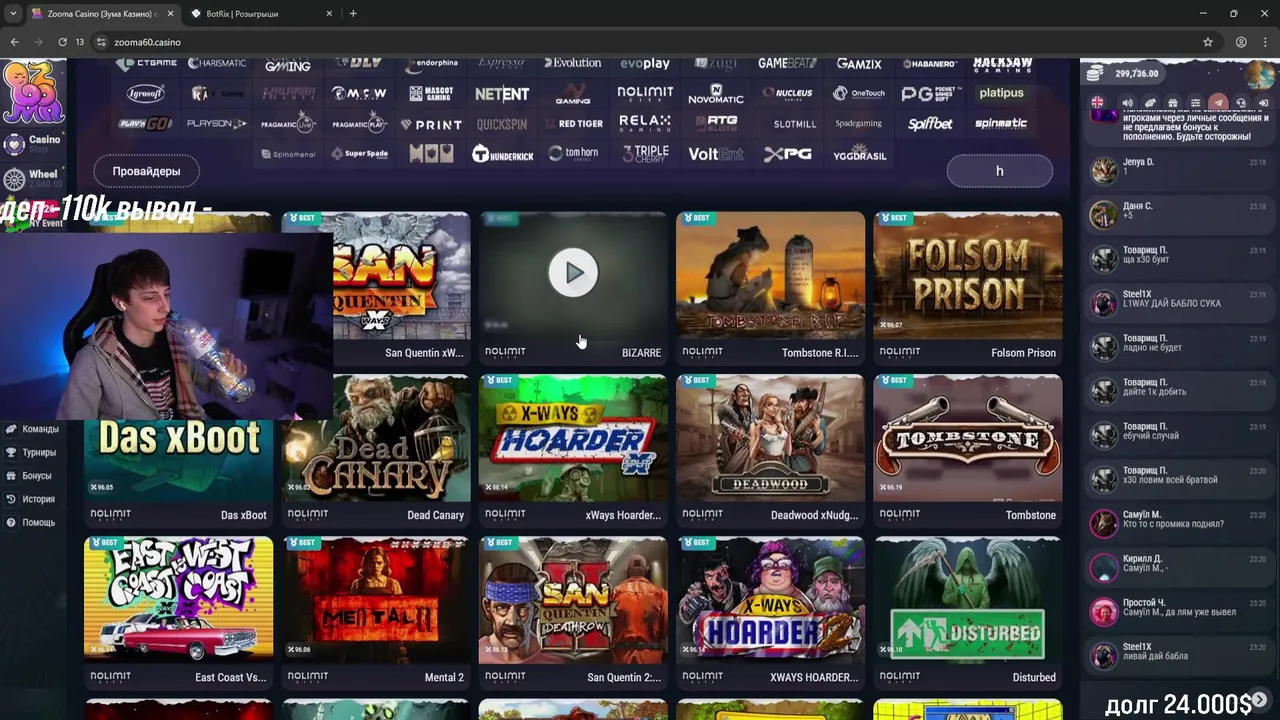The image size is (1280, 720).
Task: Open the Tombstone R.I.P. game thumbnail
Action: pyautogui.click(x=770, y=276)
